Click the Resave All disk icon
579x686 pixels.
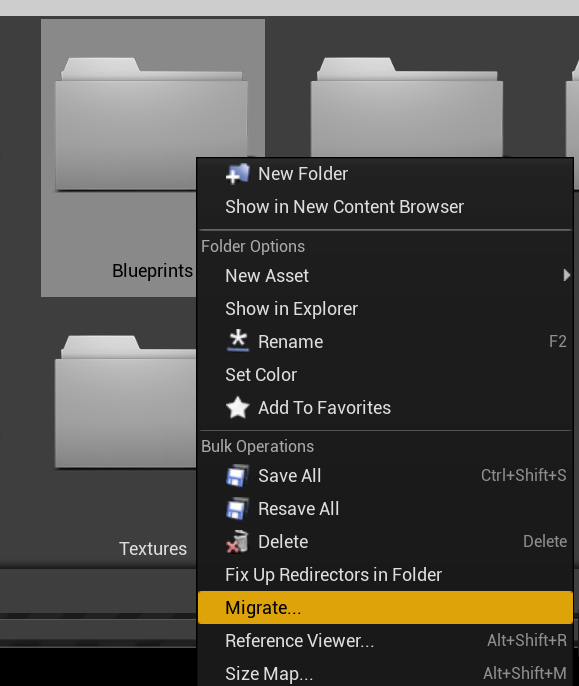tap(238, 508)
